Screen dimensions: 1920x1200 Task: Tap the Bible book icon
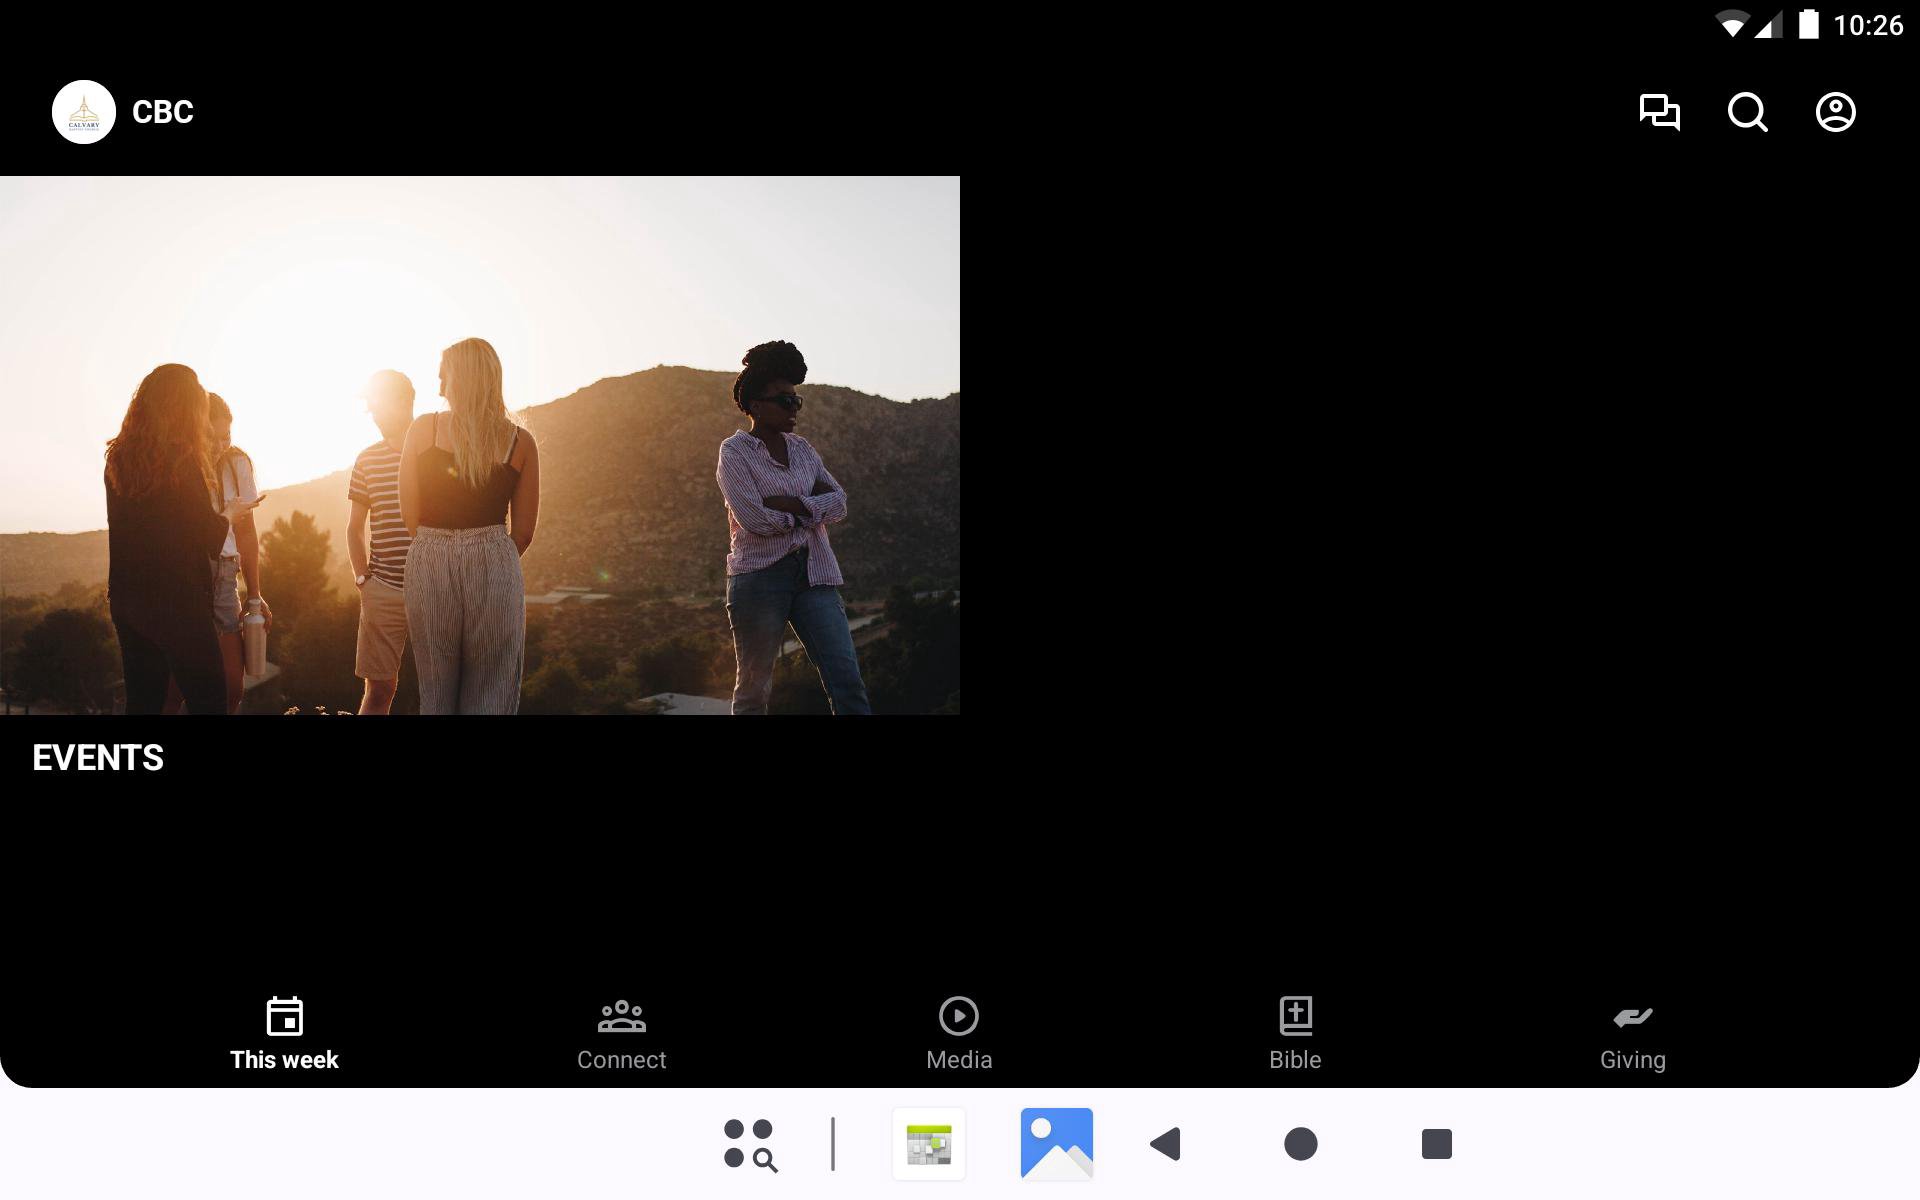pos(1295,1016)
